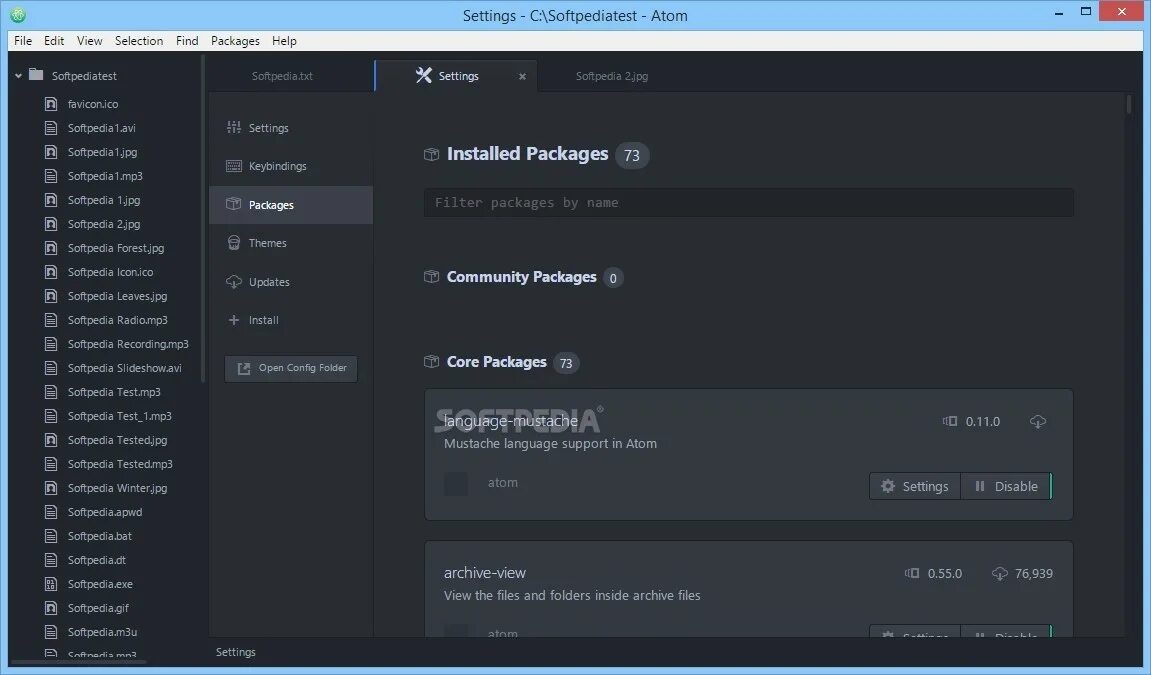Open Settings section in sidebar
This screenshot has height=675, width=1151.
(291, 128)
